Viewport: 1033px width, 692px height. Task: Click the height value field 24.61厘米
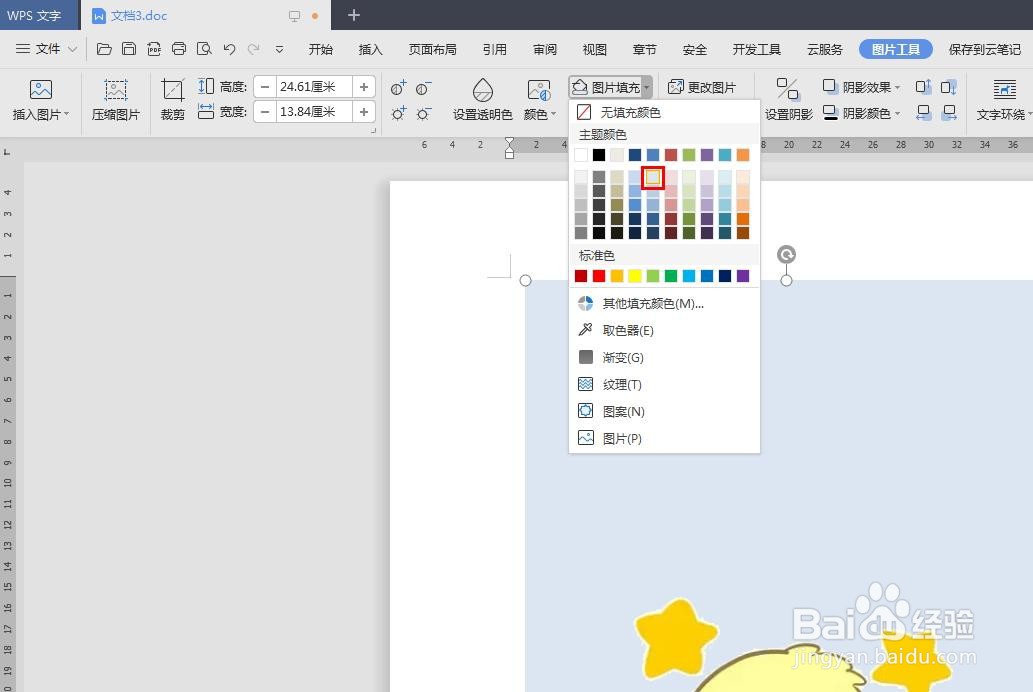pos(314,86)
